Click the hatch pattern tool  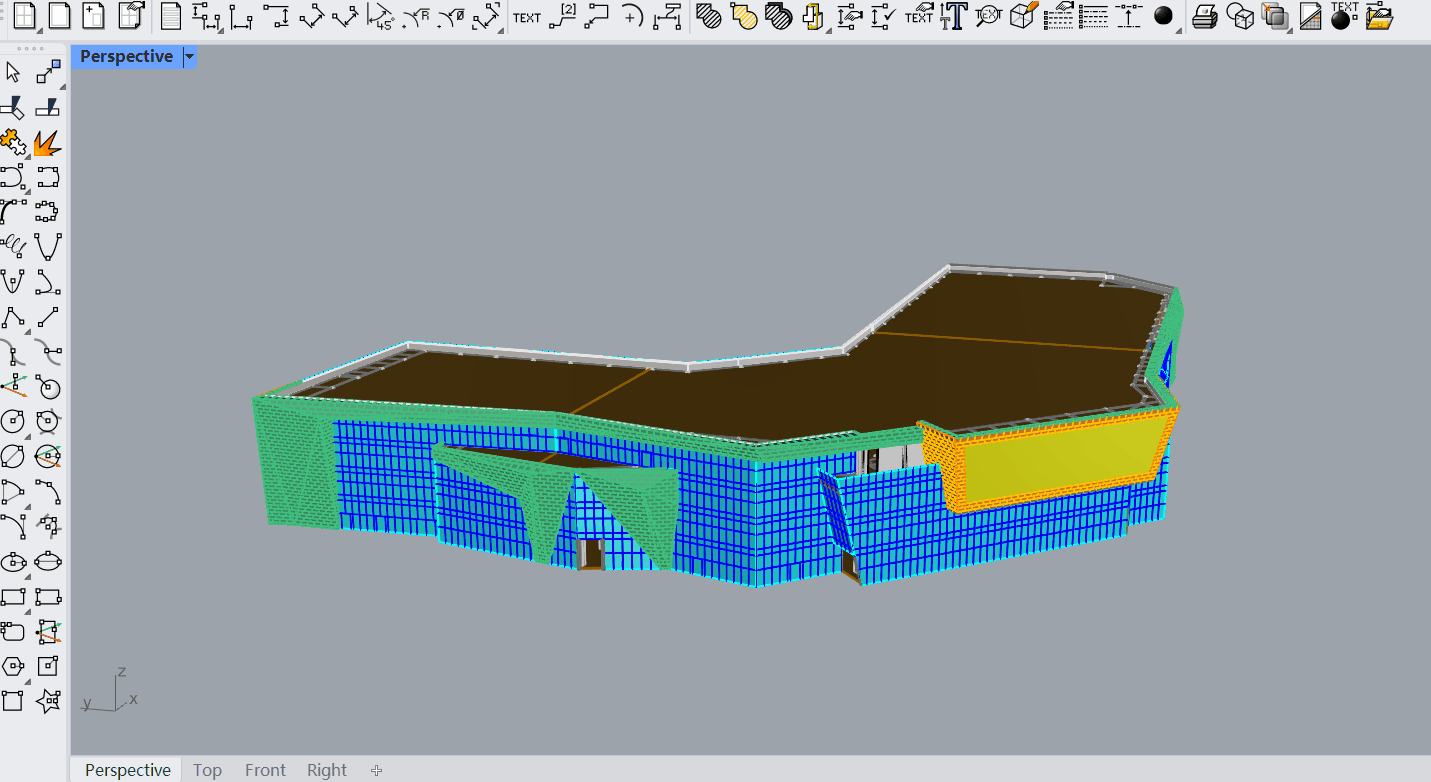[x=709, y=16]
